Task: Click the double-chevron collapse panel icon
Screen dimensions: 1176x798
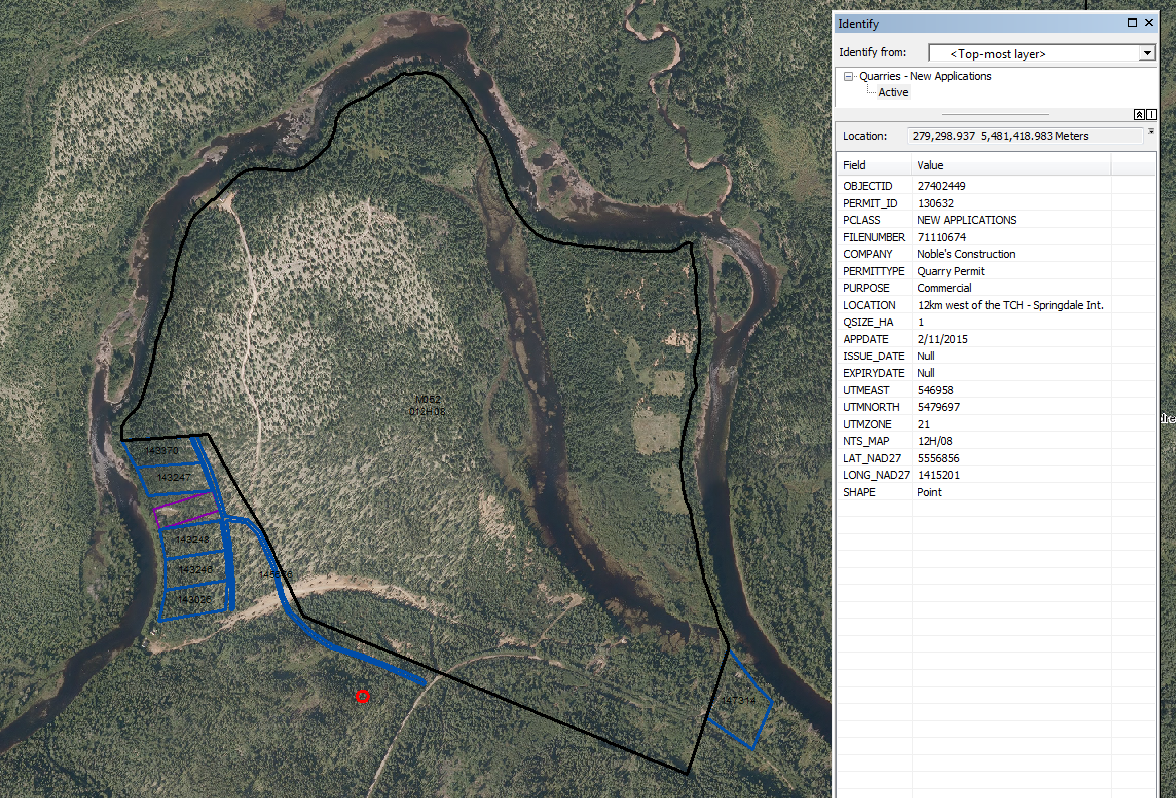Action: pos(1138,115)
